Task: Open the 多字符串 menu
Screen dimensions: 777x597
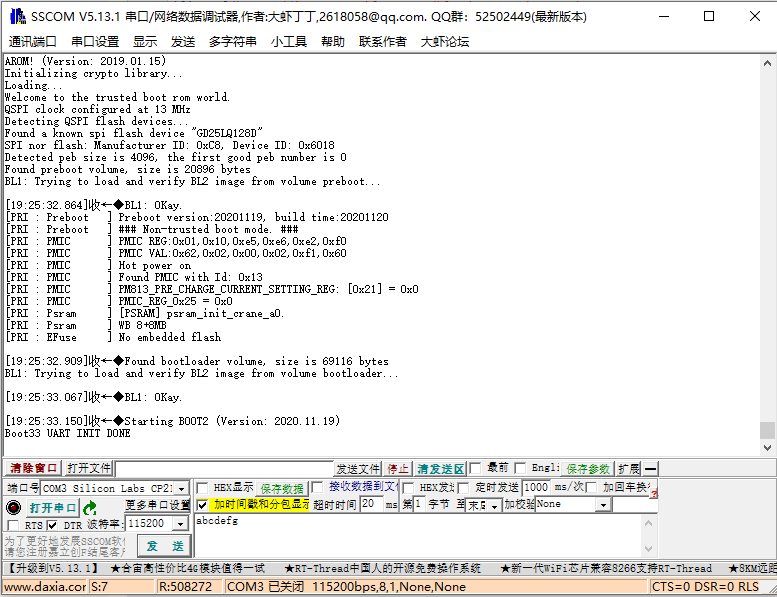Action: pos(233,42)
